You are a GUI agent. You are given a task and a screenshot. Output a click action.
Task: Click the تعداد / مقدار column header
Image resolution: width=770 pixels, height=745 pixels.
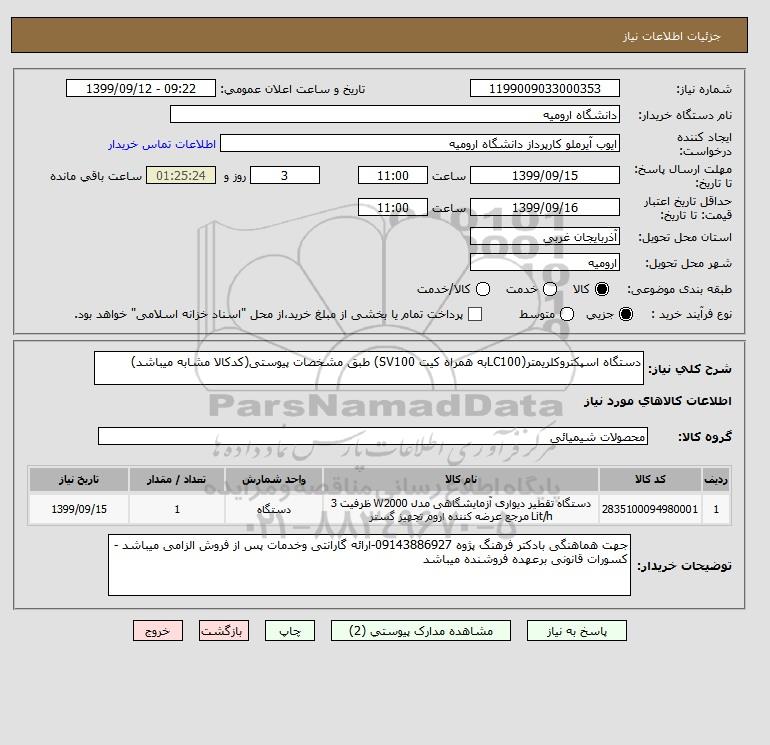click(177, 479)
